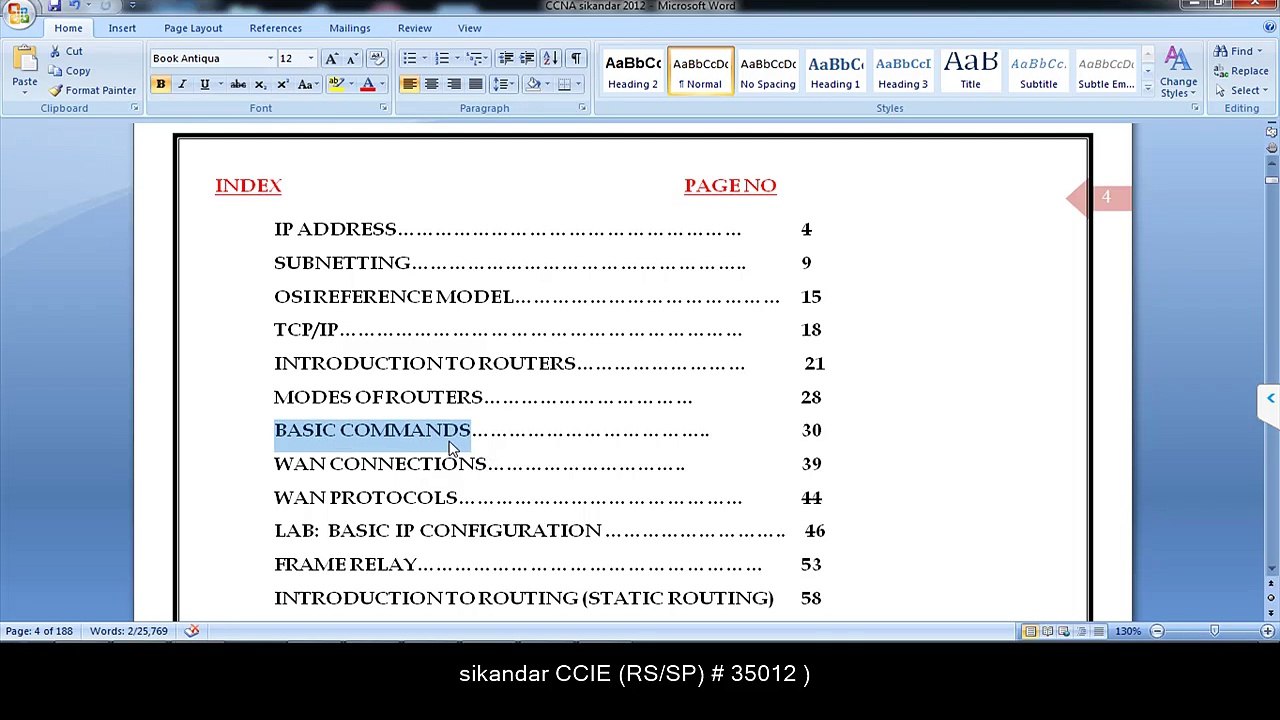The image size is (1280, 720).
Task: Switch to the References tab
Action: pos(275,28)
